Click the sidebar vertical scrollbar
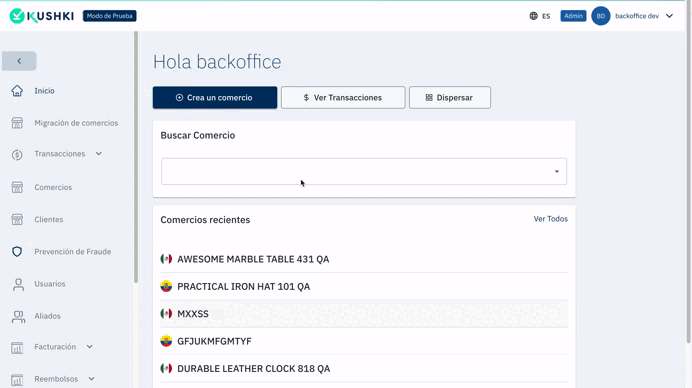 click(136, 157)
